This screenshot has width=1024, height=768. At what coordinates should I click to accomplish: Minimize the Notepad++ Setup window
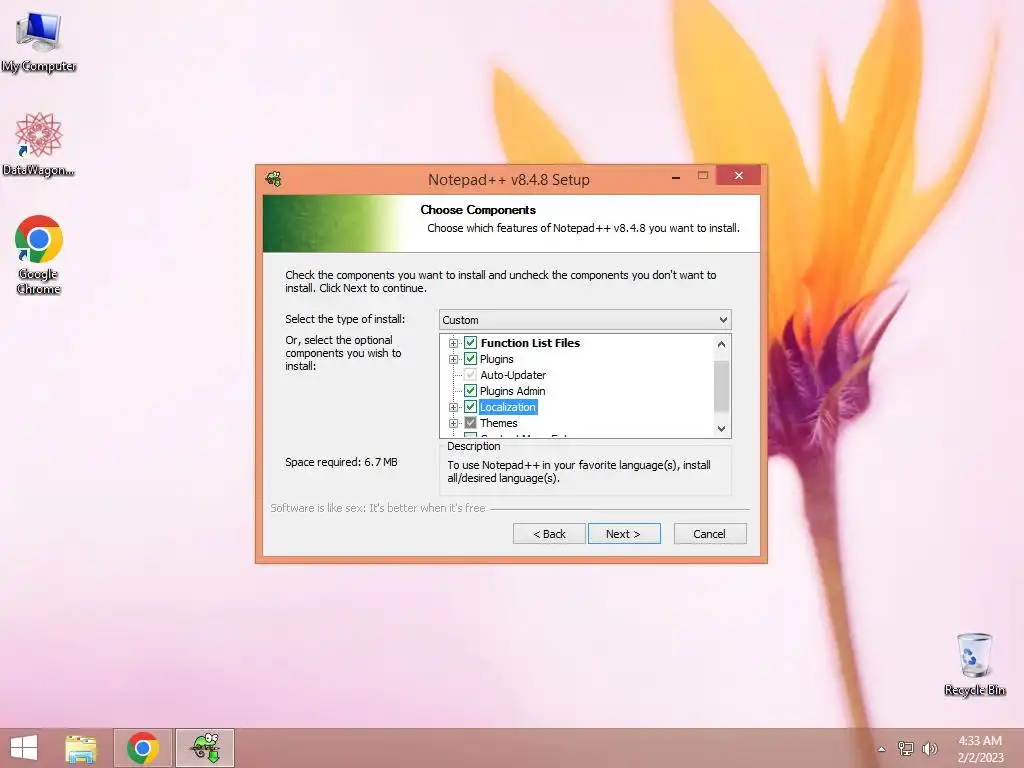pos(676,176)
